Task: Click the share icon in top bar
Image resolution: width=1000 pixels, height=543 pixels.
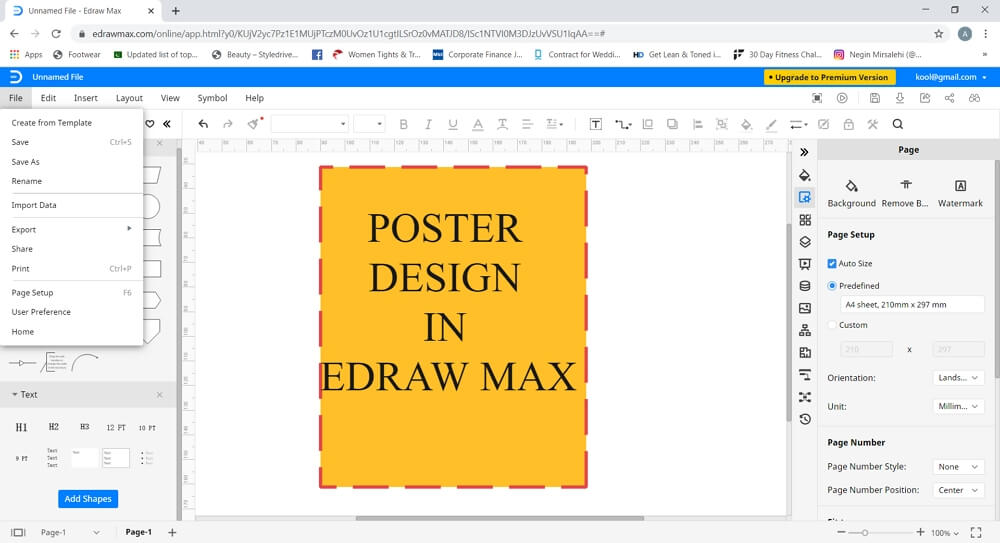Action: [x=950, y=98]
